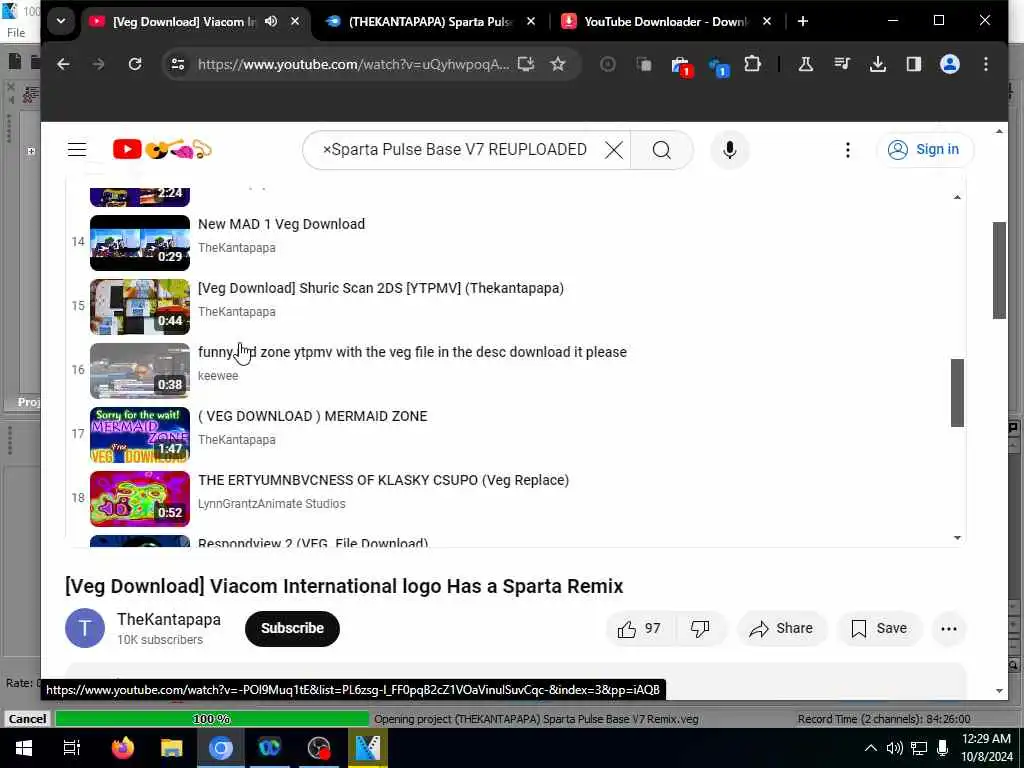Clear the YouTube search query
Viewport: 1024px width, 768px height.
pyautogui.click(x=613, y=150)
